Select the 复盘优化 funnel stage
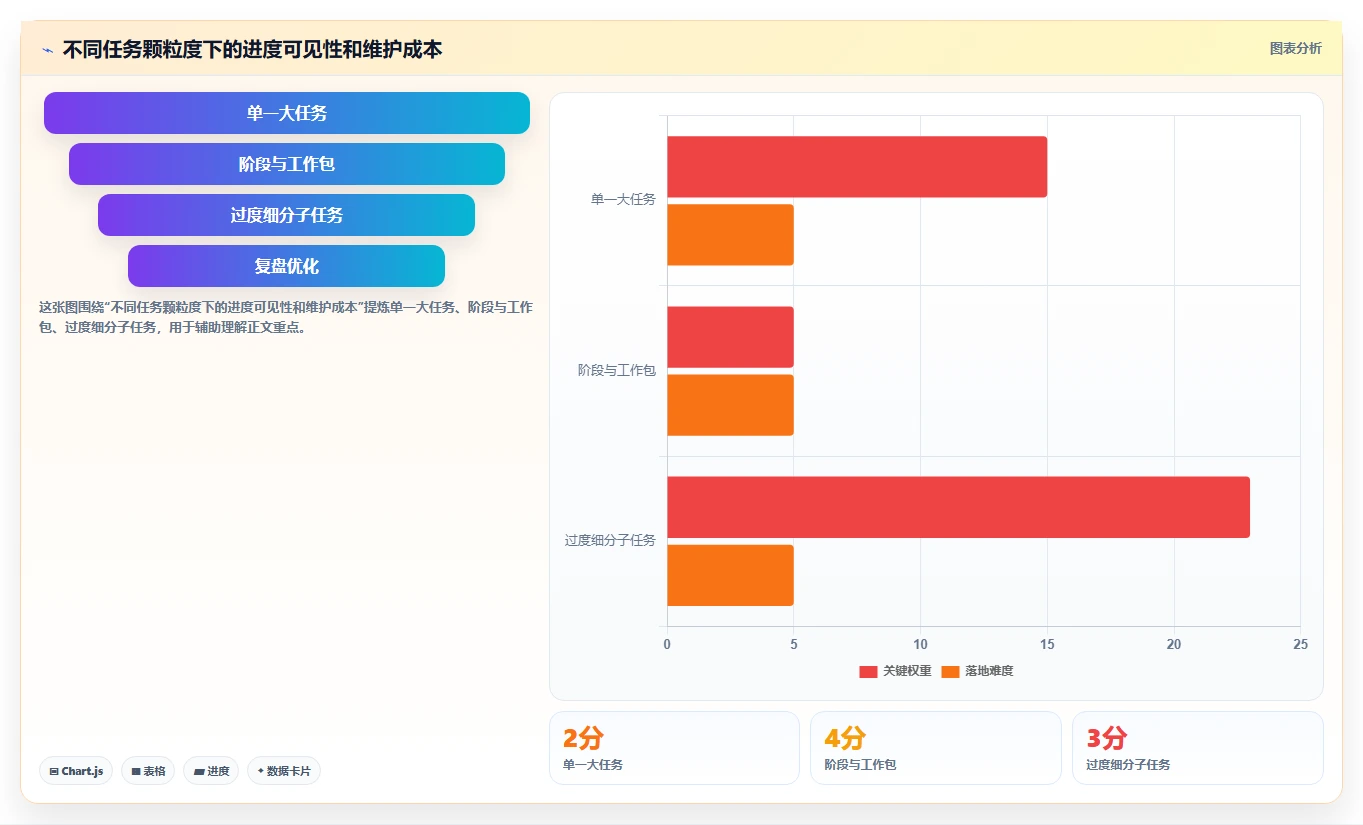 287,266
